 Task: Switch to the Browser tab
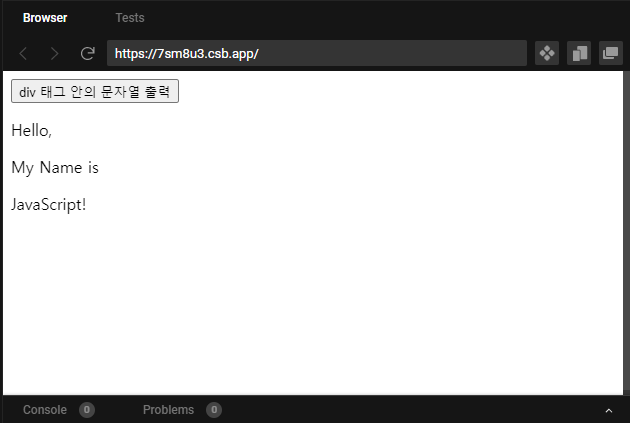45,18
